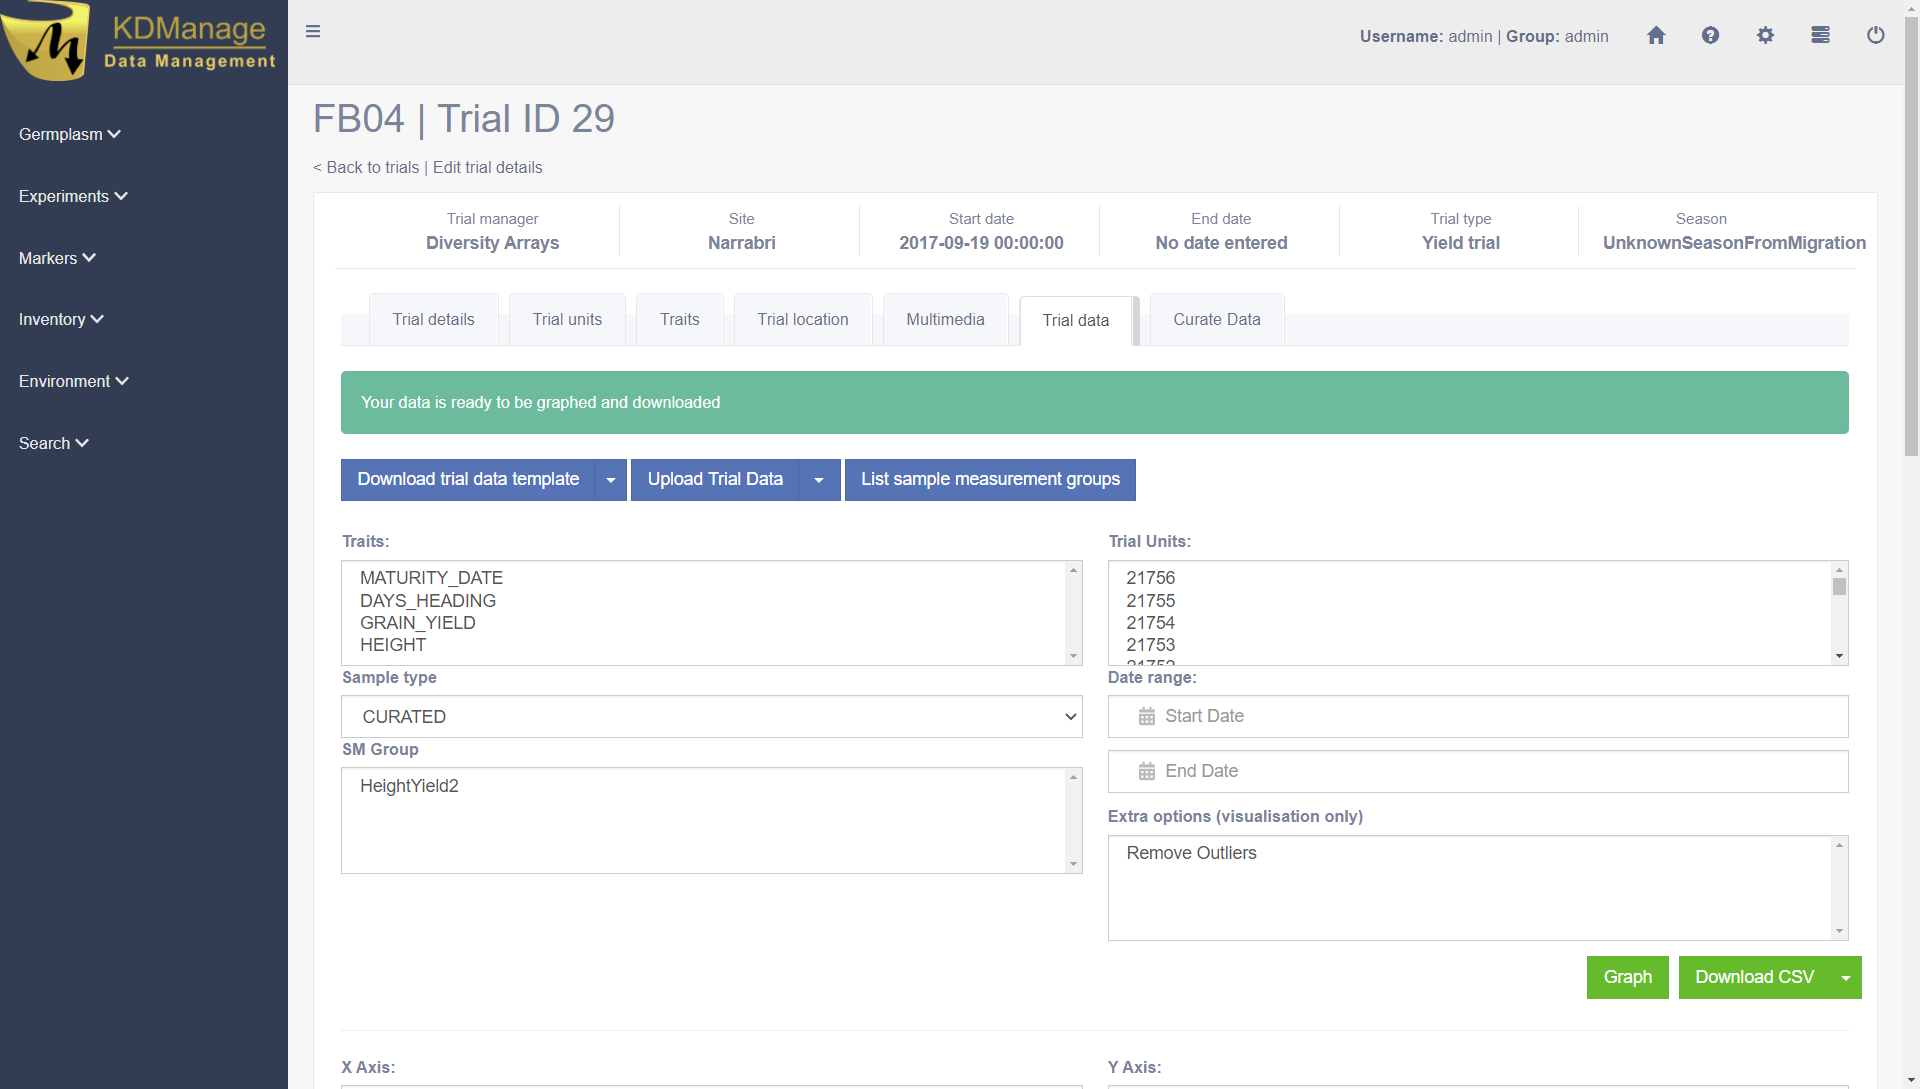Image resolution: width=1920 pixels, height=1089 pixels.
Task: Open Upload Trial Data dropdown arrow
Action: coord(819,480)
